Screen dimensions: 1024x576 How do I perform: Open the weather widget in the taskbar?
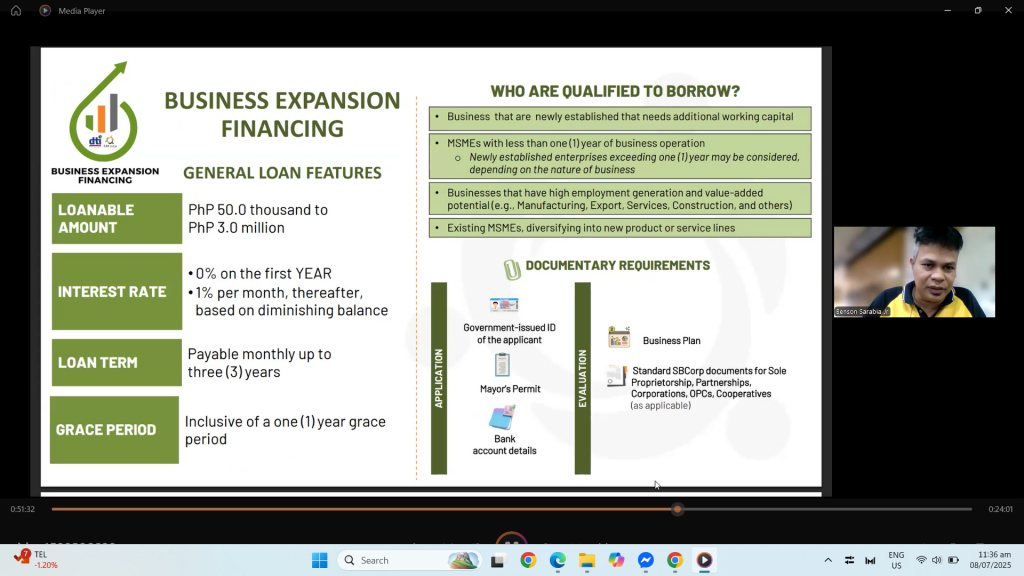462,560
